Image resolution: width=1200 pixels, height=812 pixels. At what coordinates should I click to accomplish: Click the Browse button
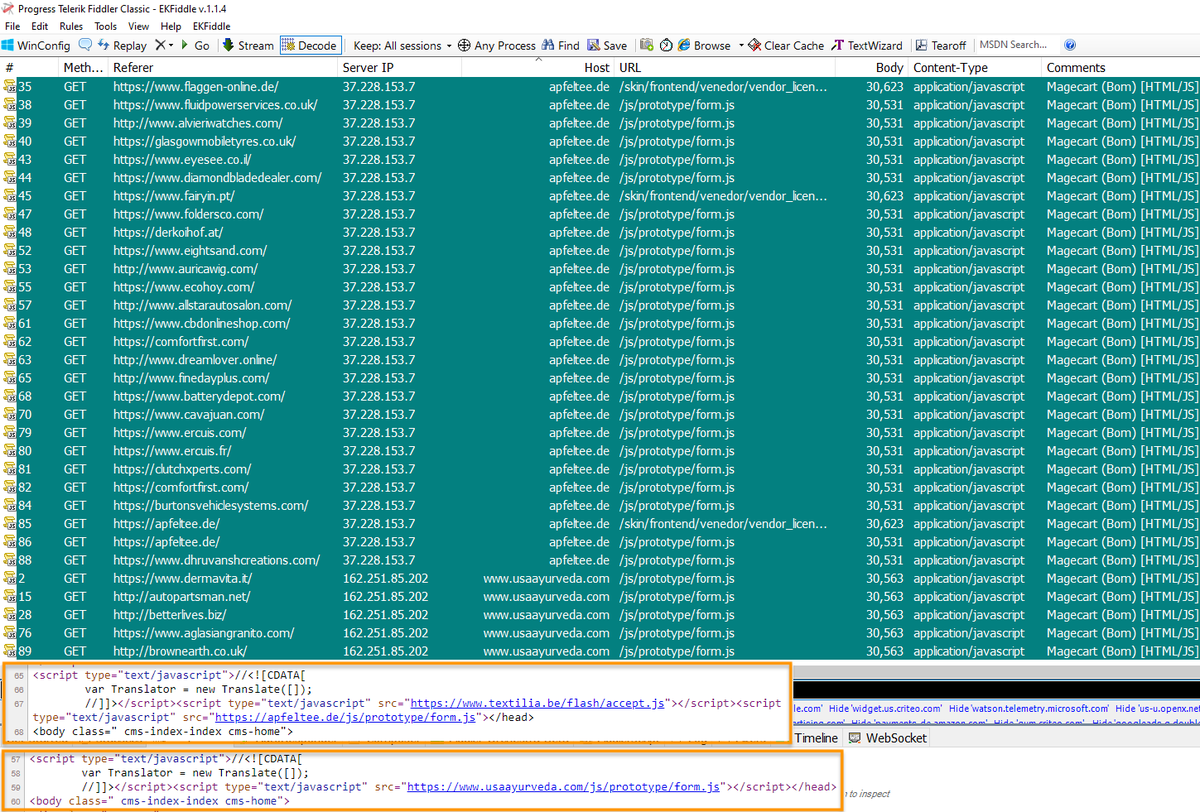click(x=704, y=45)
